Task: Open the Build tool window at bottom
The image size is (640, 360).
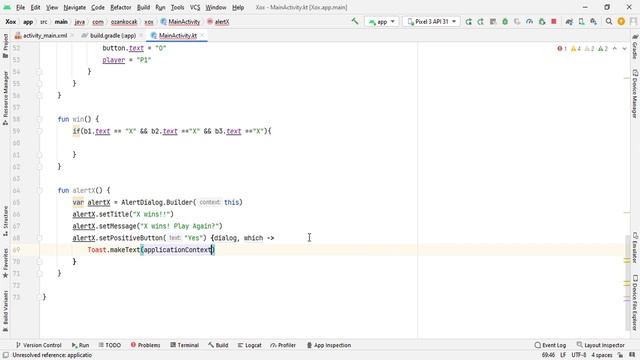Action: click(218, 345)
